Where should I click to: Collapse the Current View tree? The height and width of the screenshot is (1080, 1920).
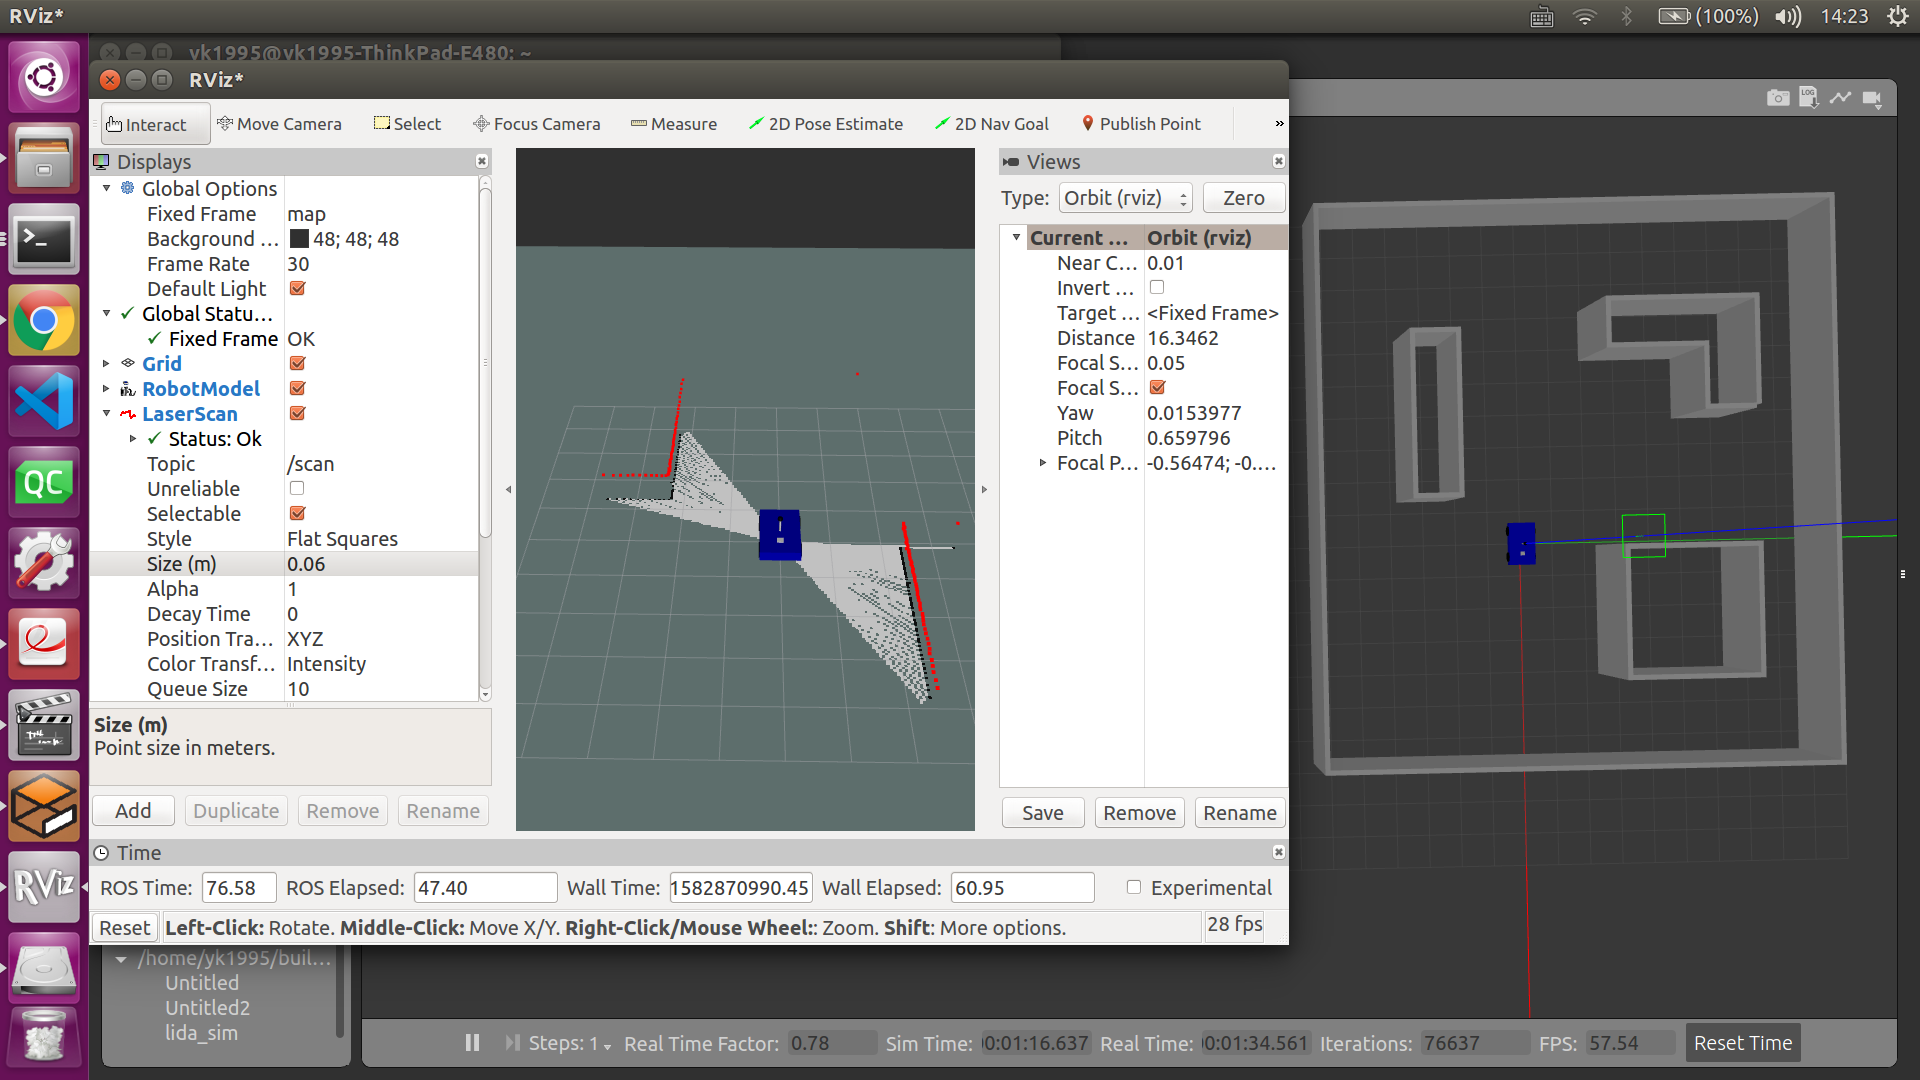point(1017,238)
